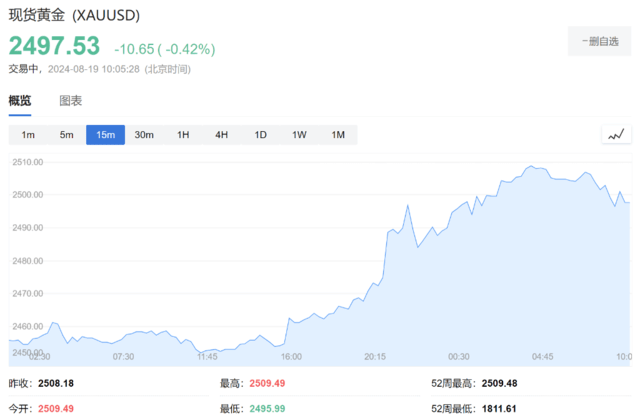Choose the 4H timeframe
The image size is (640, 418).
click(x=221, y=135)
